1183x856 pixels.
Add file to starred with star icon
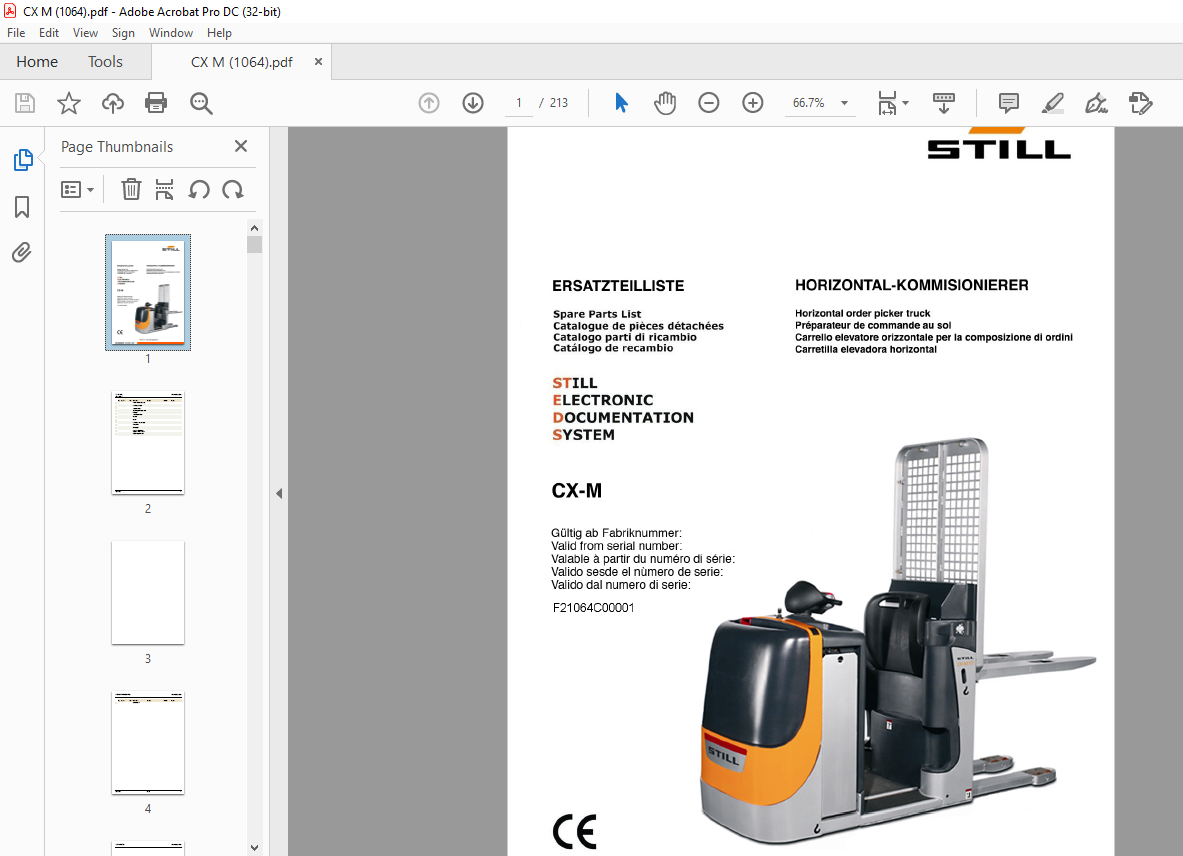tap(69, 103)
